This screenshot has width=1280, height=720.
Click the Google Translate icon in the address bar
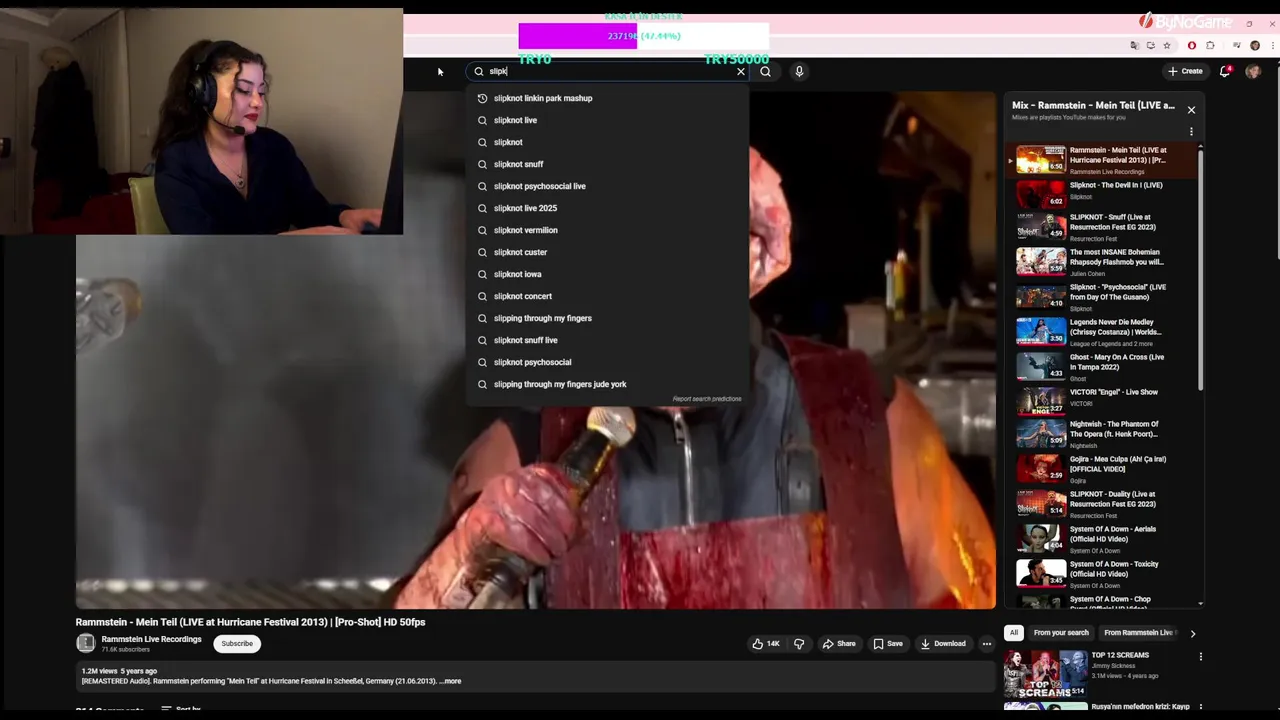1134,45
